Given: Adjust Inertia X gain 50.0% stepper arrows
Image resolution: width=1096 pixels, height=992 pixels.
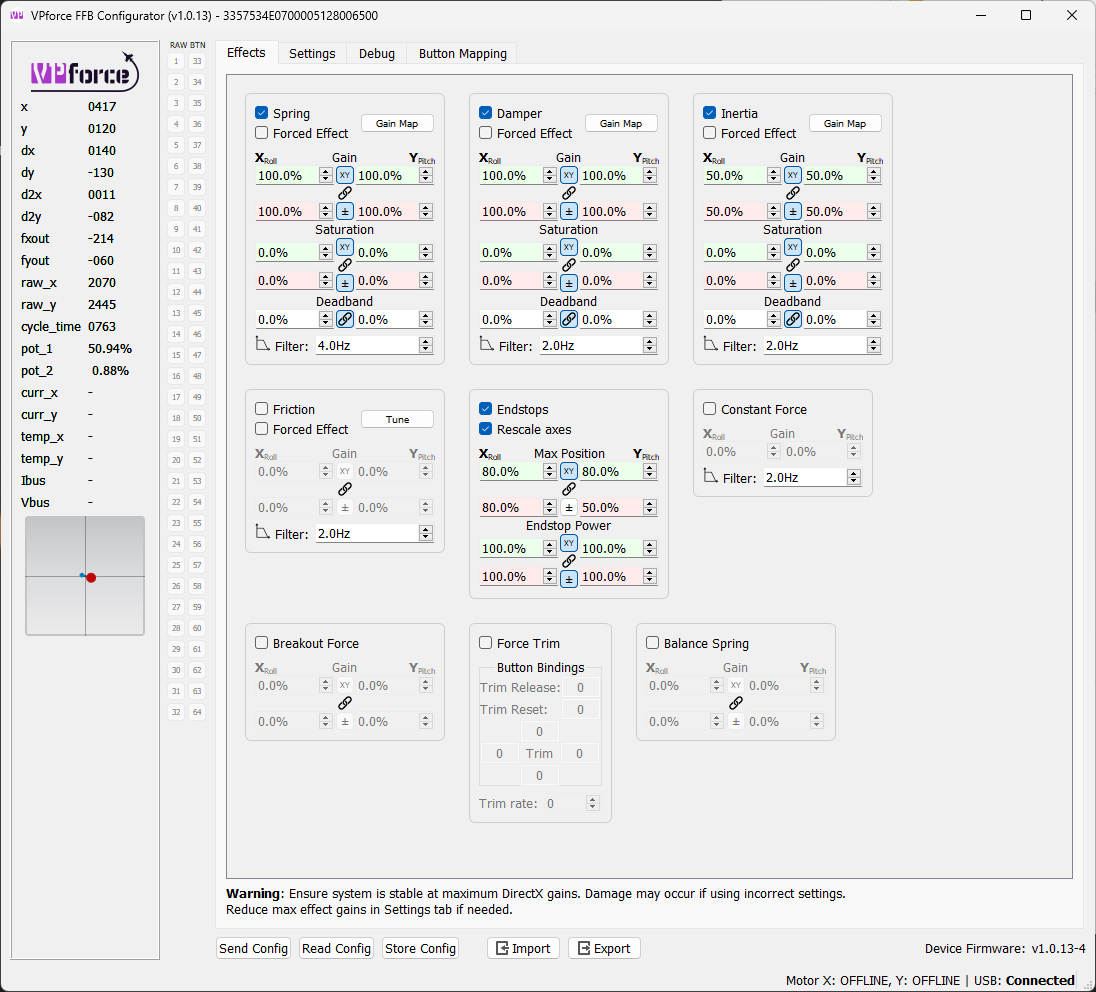Looking at the screenshot, I should 773,175.
